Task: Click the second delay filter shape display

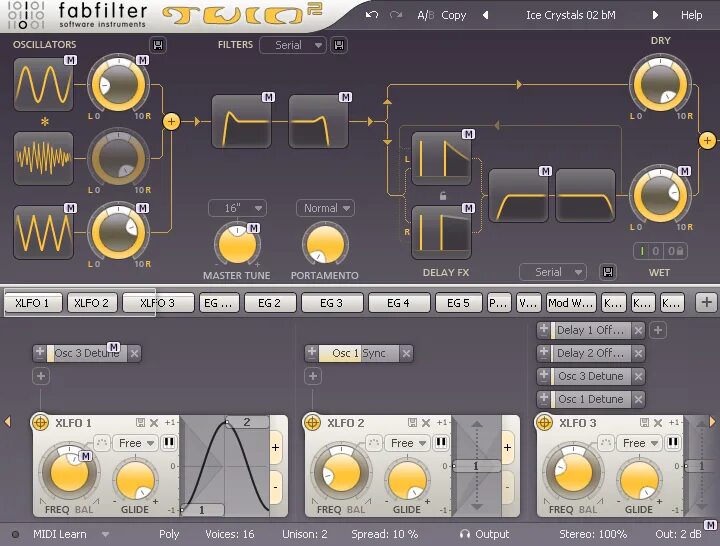Action: point(585,196)
